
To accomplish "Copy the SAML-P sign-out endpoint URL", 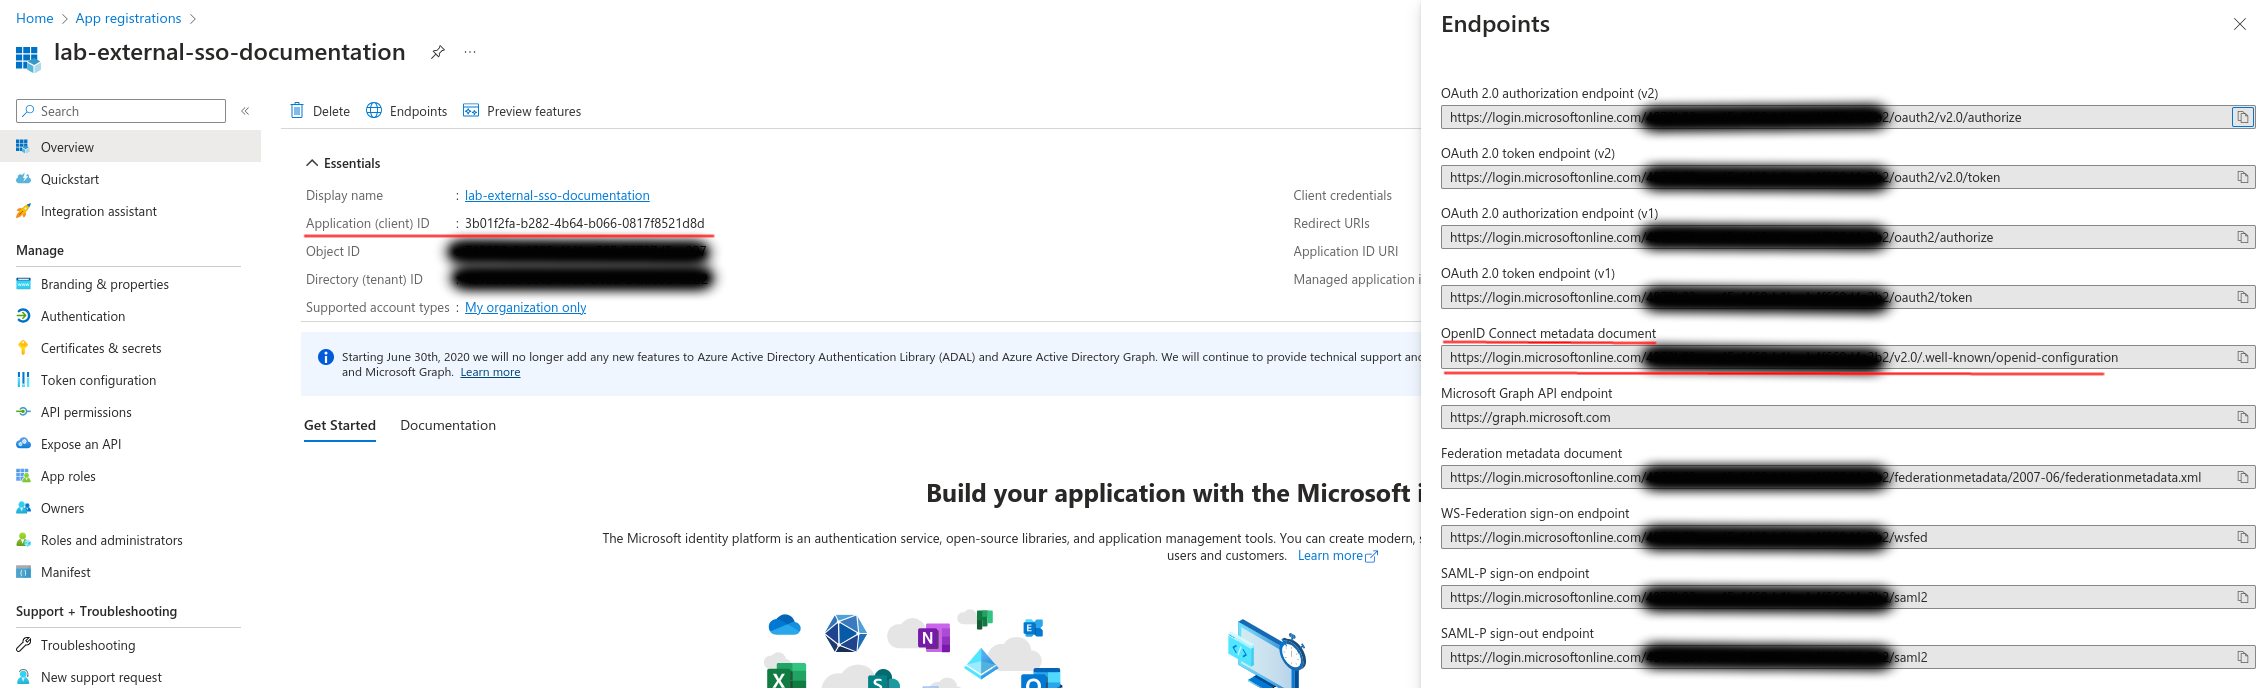I will coord(2243,657).
